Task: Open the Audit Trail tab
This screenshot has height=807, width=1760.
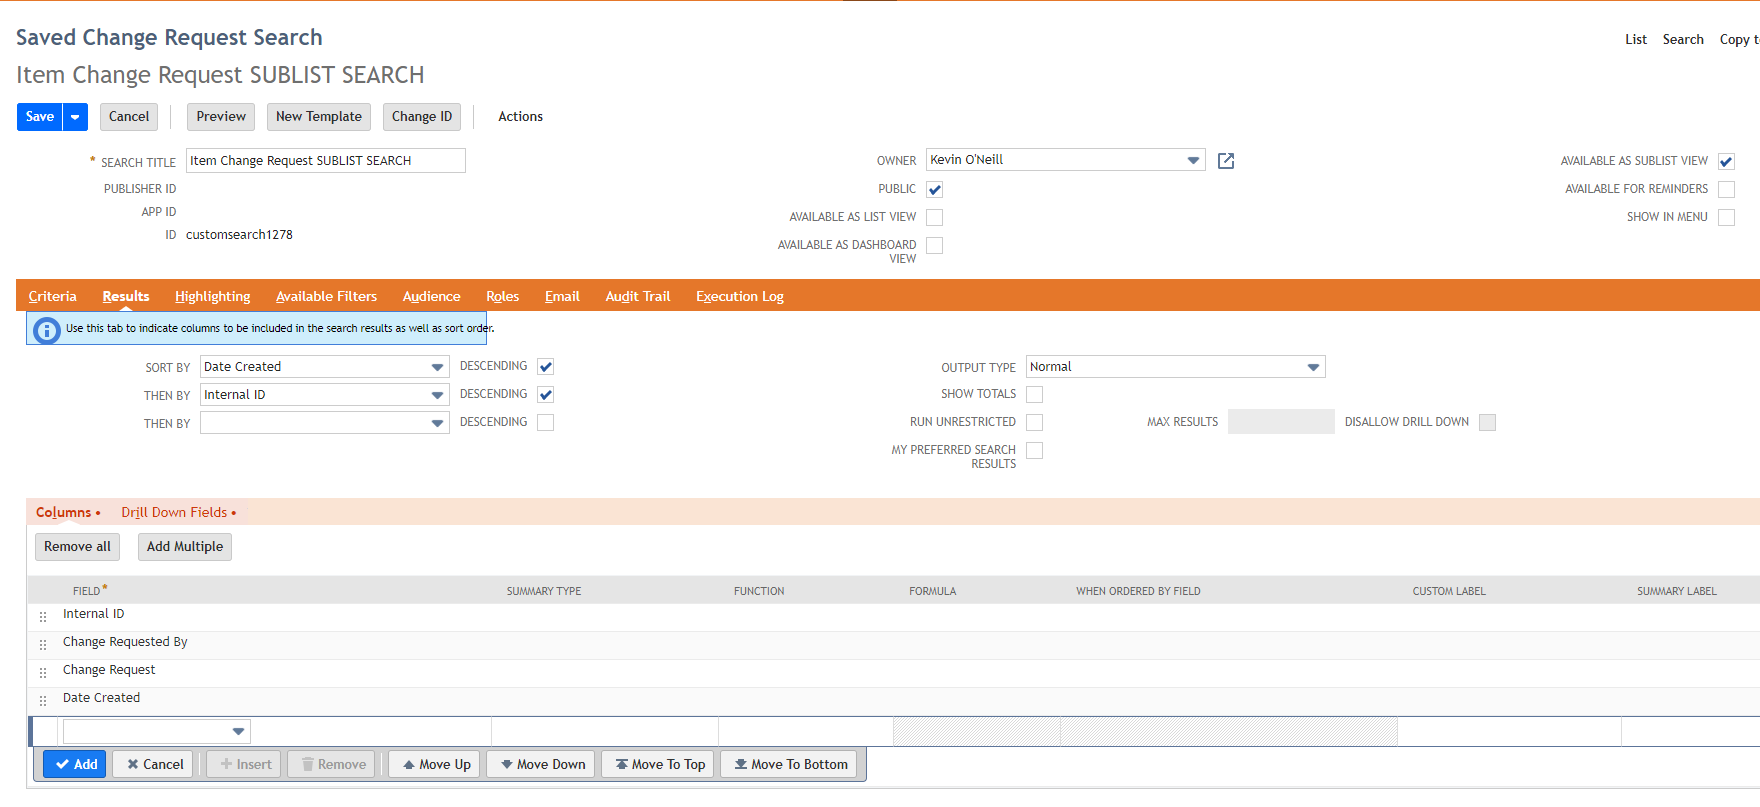Action: [x=638, y=297]
